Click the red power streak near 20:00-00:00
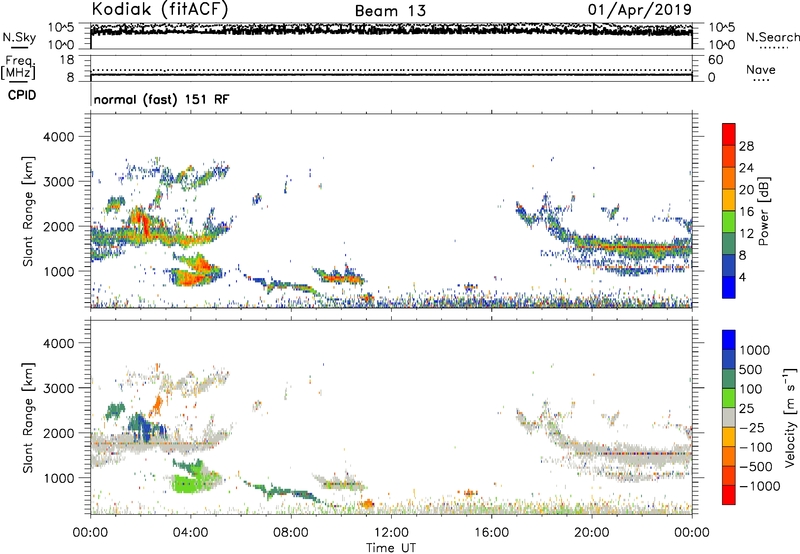 click(633, 247)
